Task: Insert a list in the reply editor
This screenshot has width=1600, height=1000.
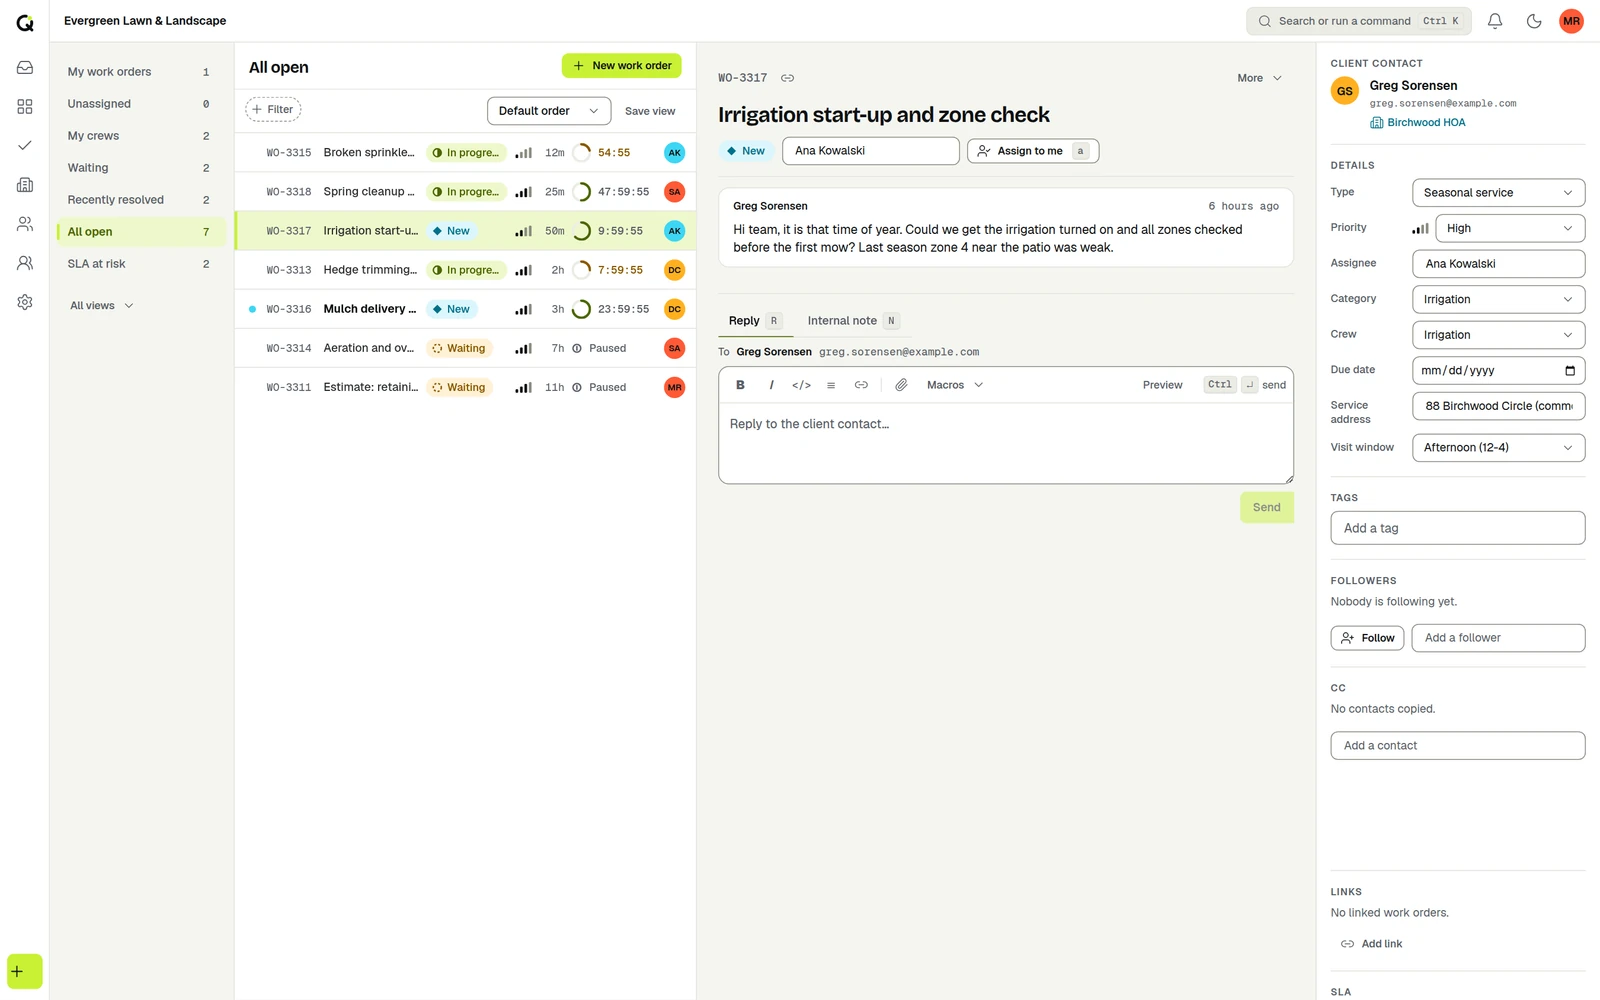Action: [831, 385]
